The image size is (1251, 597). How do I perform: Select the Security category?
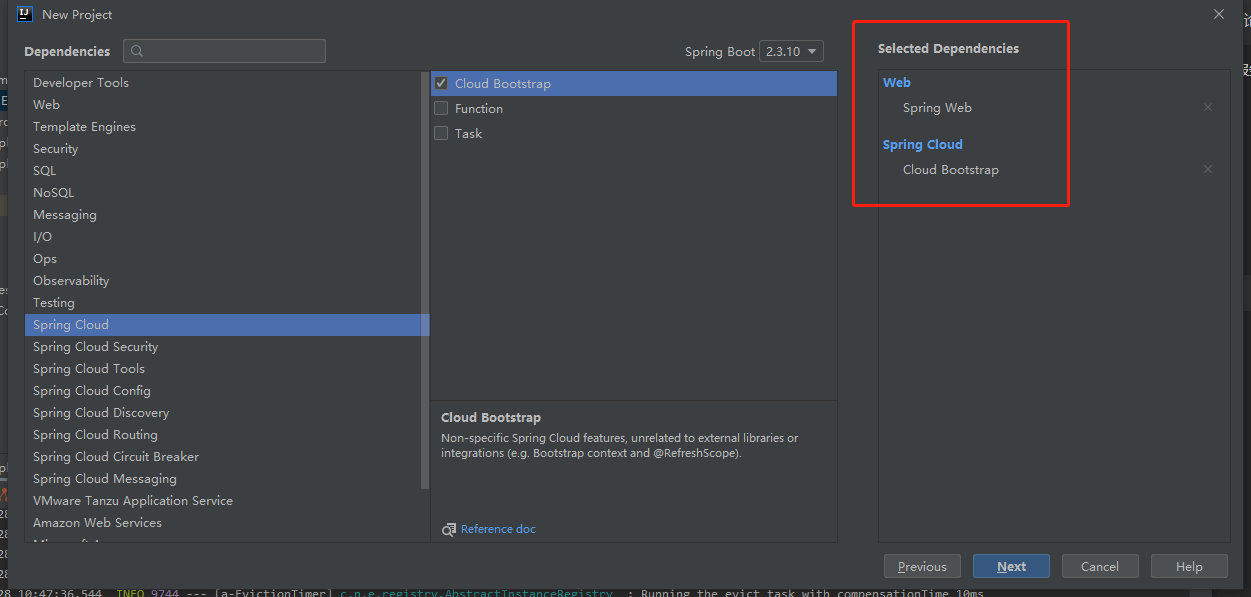[x=223, y=149]
